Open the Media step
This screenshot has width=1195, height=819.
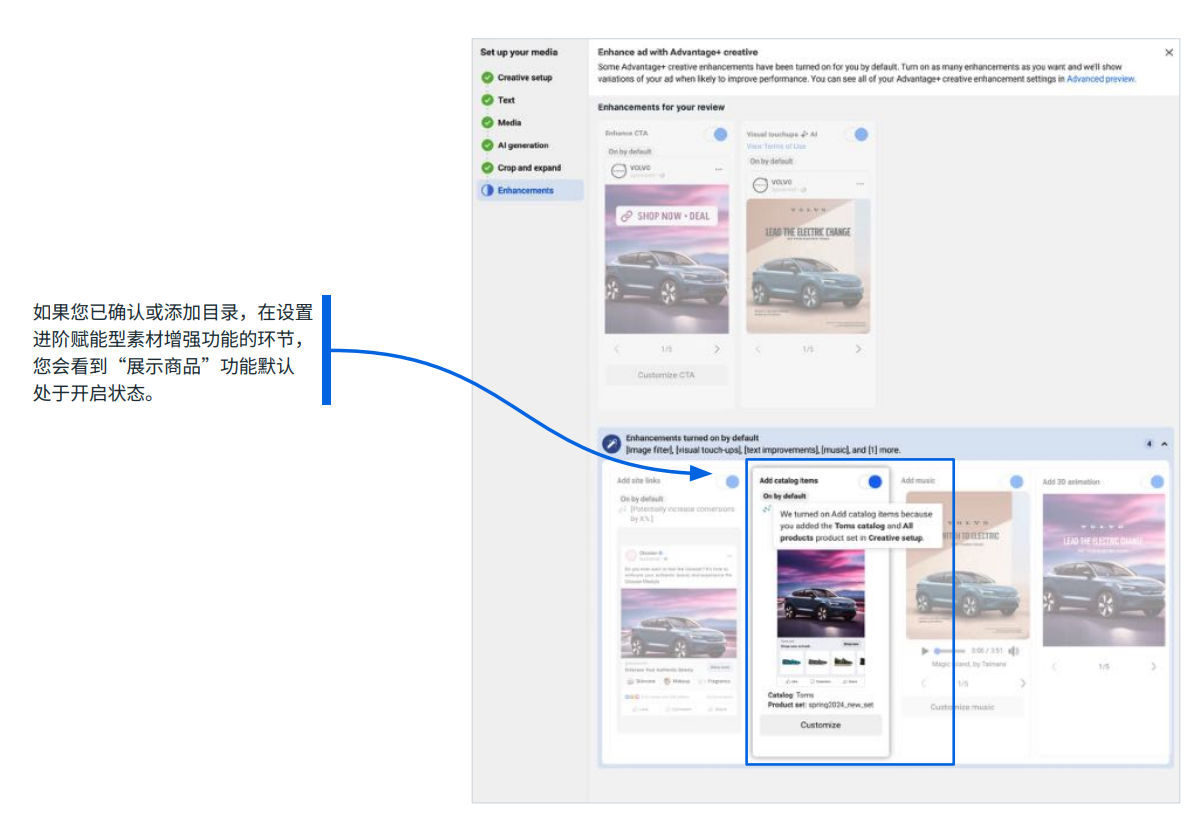509,123
